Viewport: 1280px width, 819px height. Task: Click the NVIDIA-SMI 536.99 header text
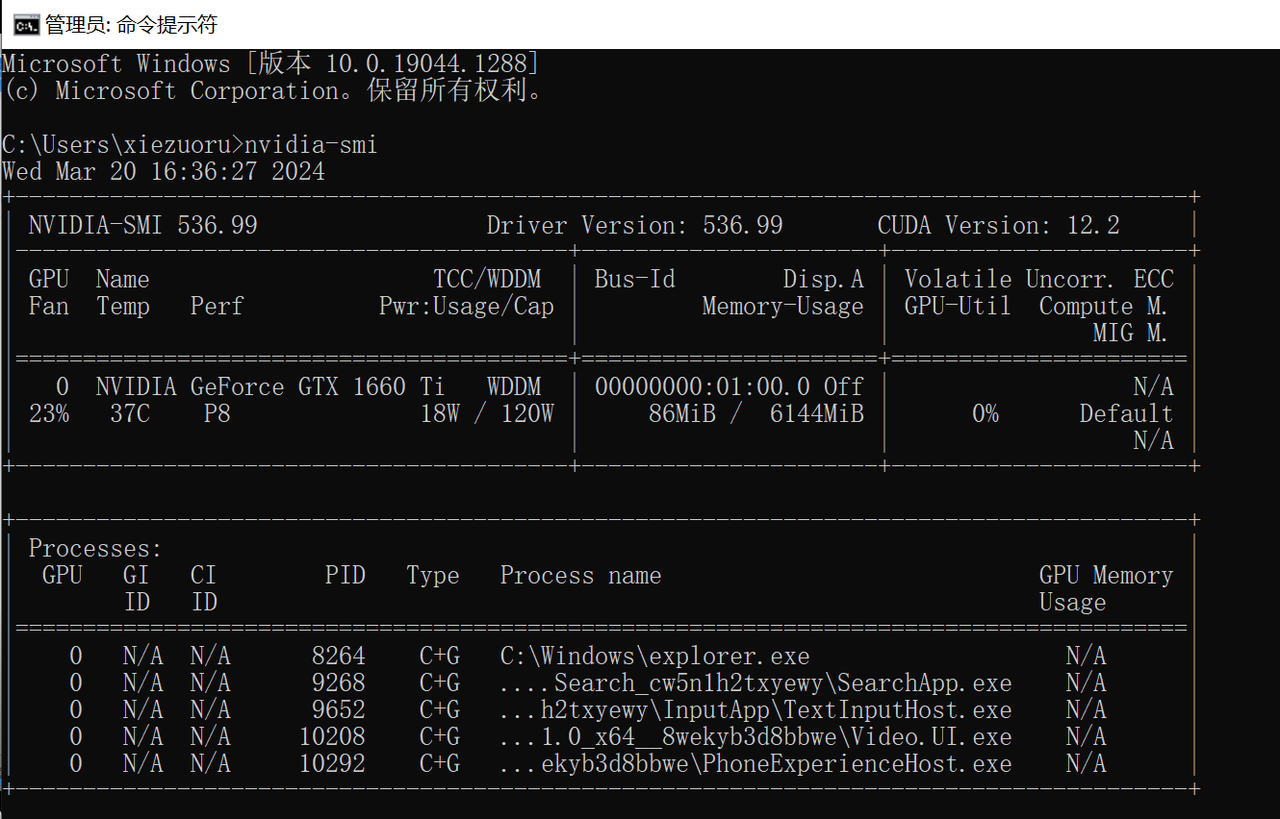click(143, 225)
